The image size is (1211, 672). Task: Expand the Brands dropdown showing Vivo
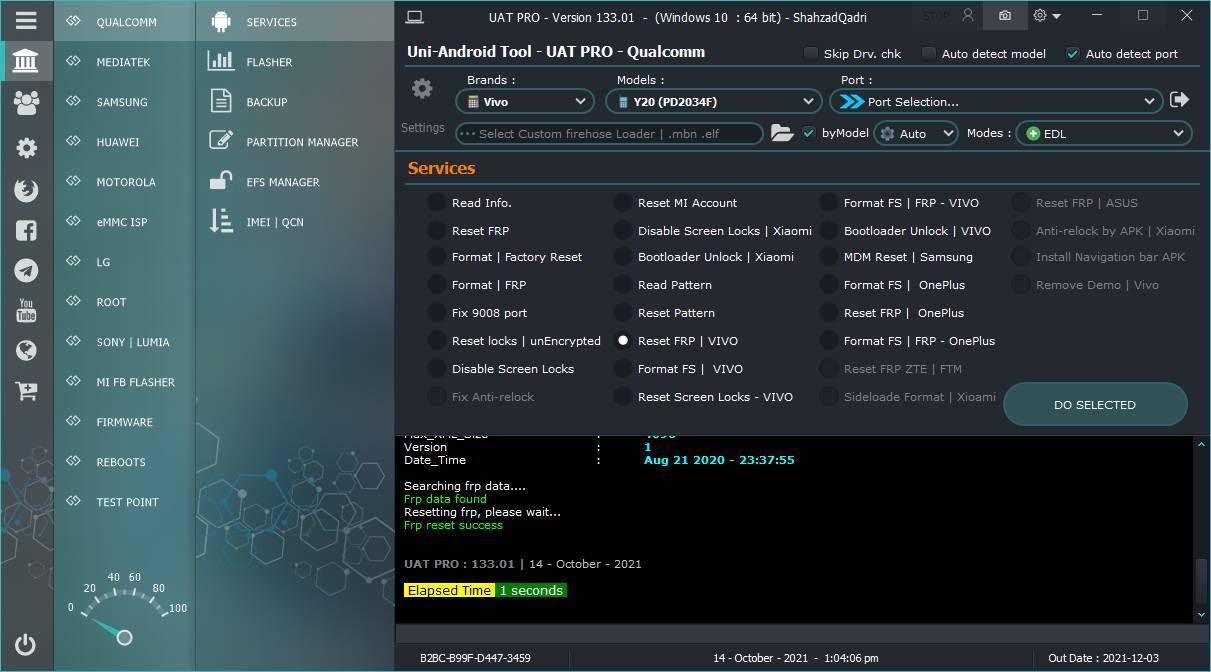(x=526, y=101)
